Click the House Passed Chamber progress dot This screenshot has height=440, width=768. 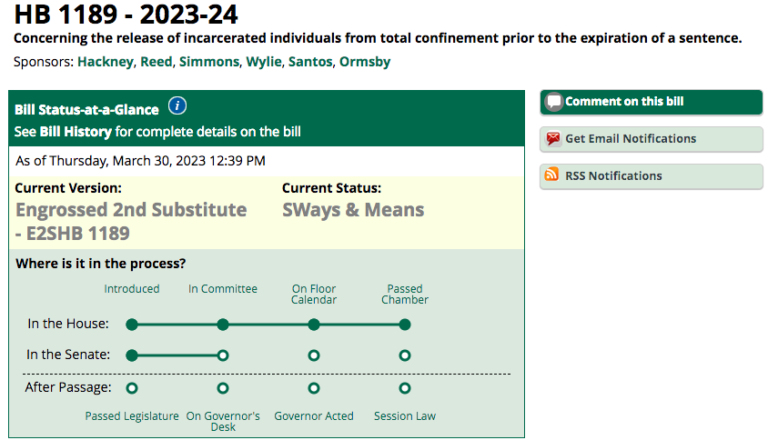(404, 324)
